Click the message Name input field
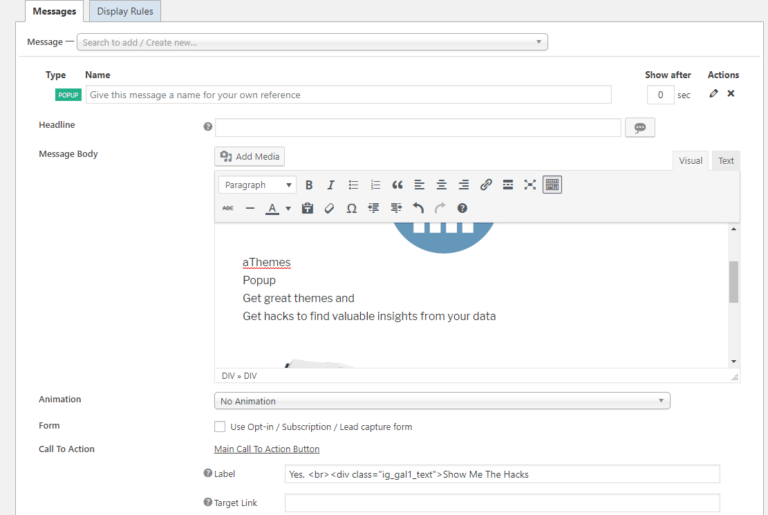 [x=348, y=95]
